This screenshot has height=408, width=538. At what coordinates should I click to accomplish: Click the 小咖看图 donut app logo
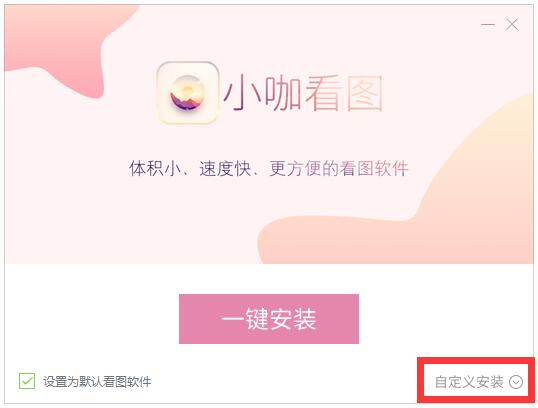(x=188, y=93)
